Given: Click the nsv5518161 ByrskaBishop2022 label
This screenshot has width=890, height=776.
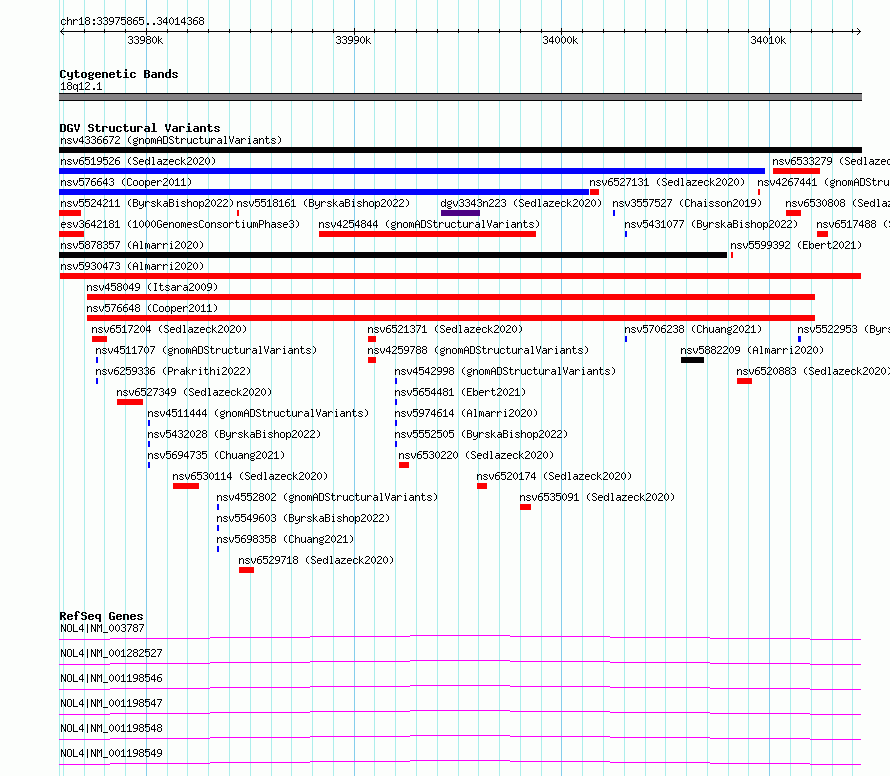Looking at the screenshot, I should click(x=323, y=203).
